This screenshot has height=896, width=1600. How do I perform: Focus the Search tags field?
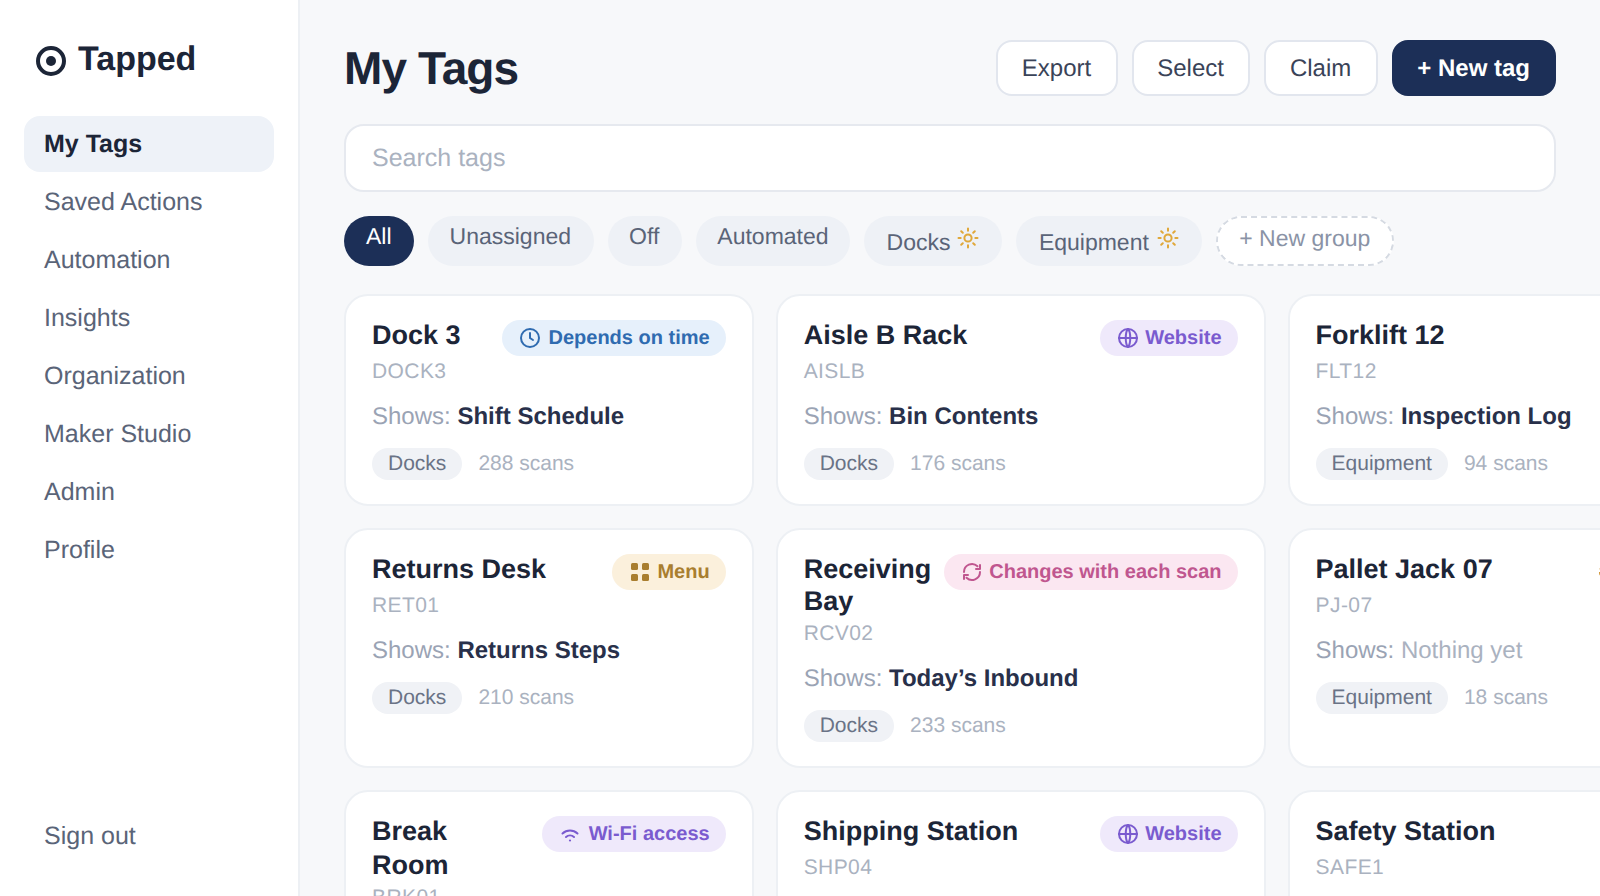tap(949, 158)
